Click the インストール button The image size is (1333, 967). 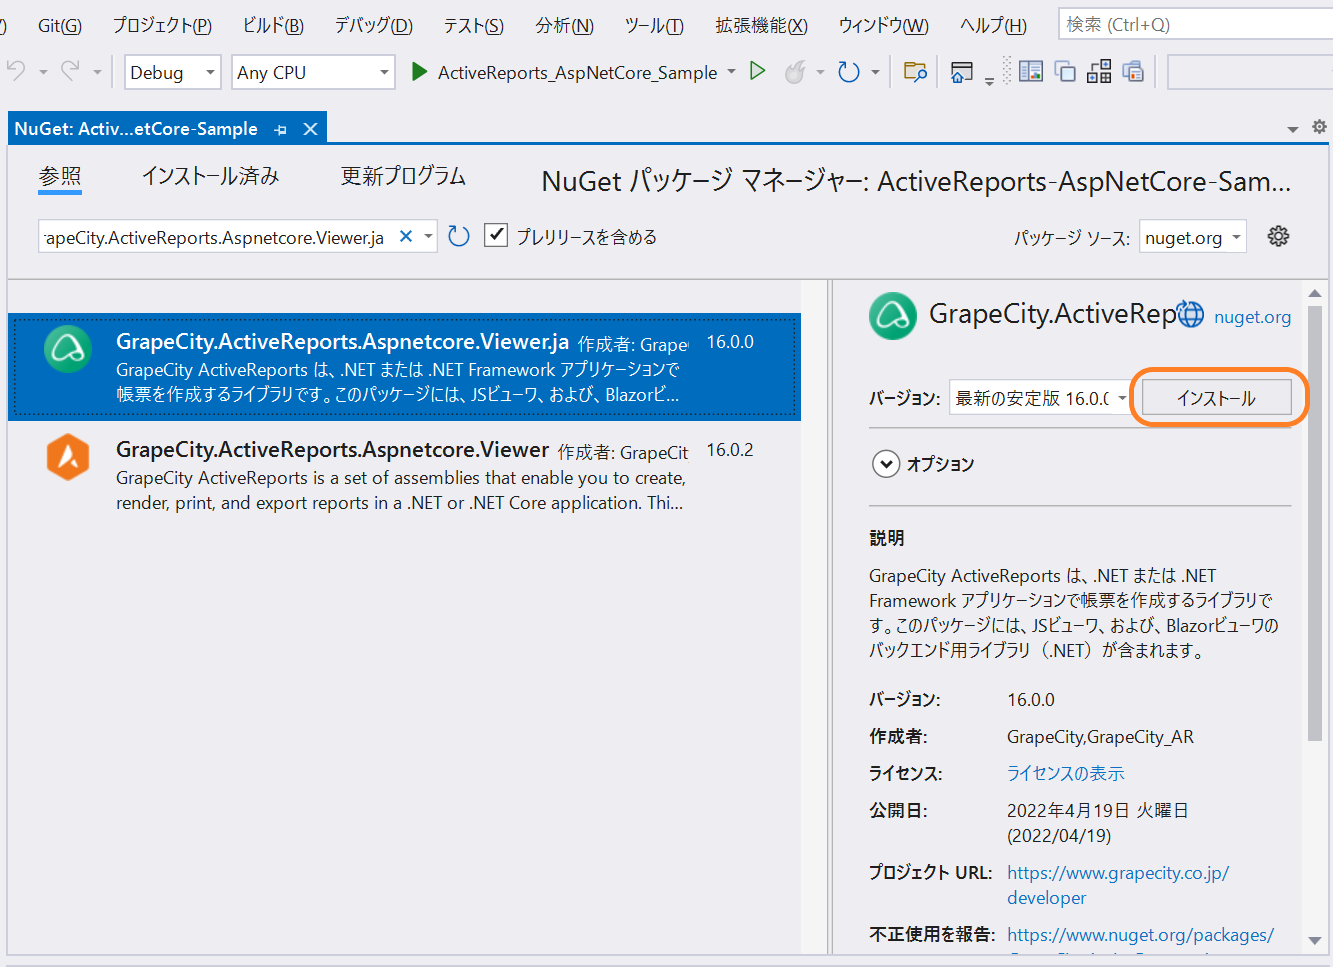tap(1216, 398)
